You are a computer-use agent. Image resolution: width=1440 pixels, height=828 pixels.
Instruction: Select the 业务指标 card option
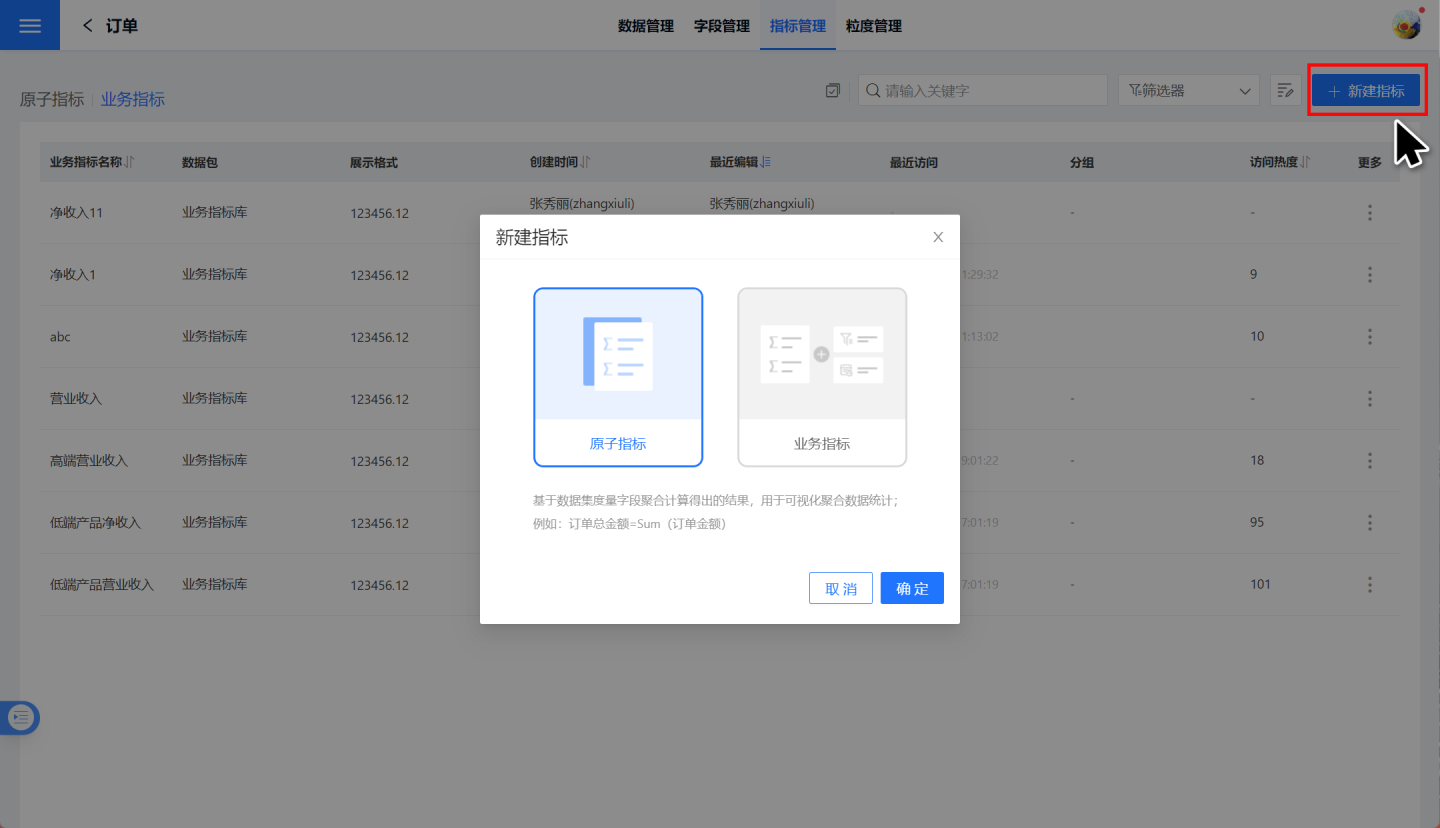(x=822, y=377)
